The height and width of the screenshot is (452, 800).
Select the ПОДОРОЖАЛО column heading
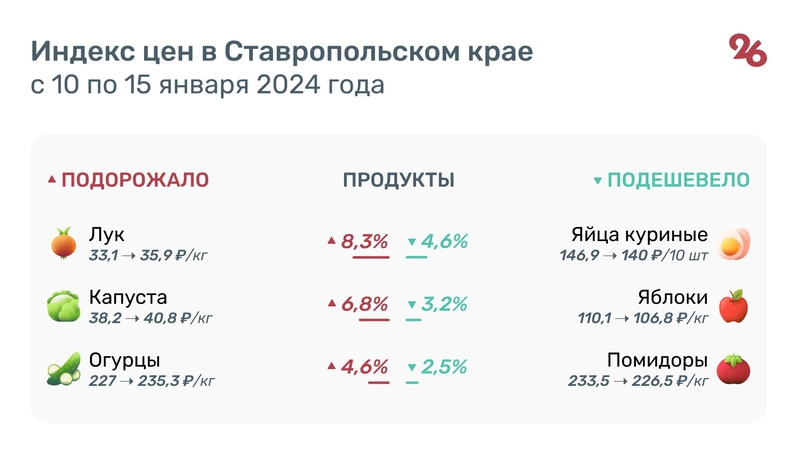(x=135, y=180)
